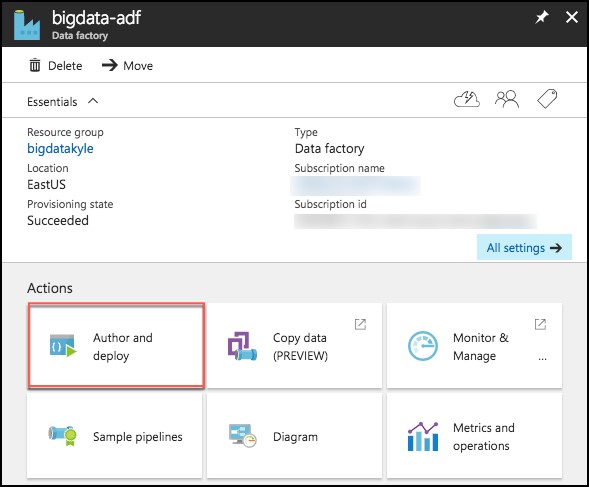Open more options ellipsis on Monitor & Manage tile
Image resolution: width=589 pixels, height=487 pixels.
[x=542, y=359]
